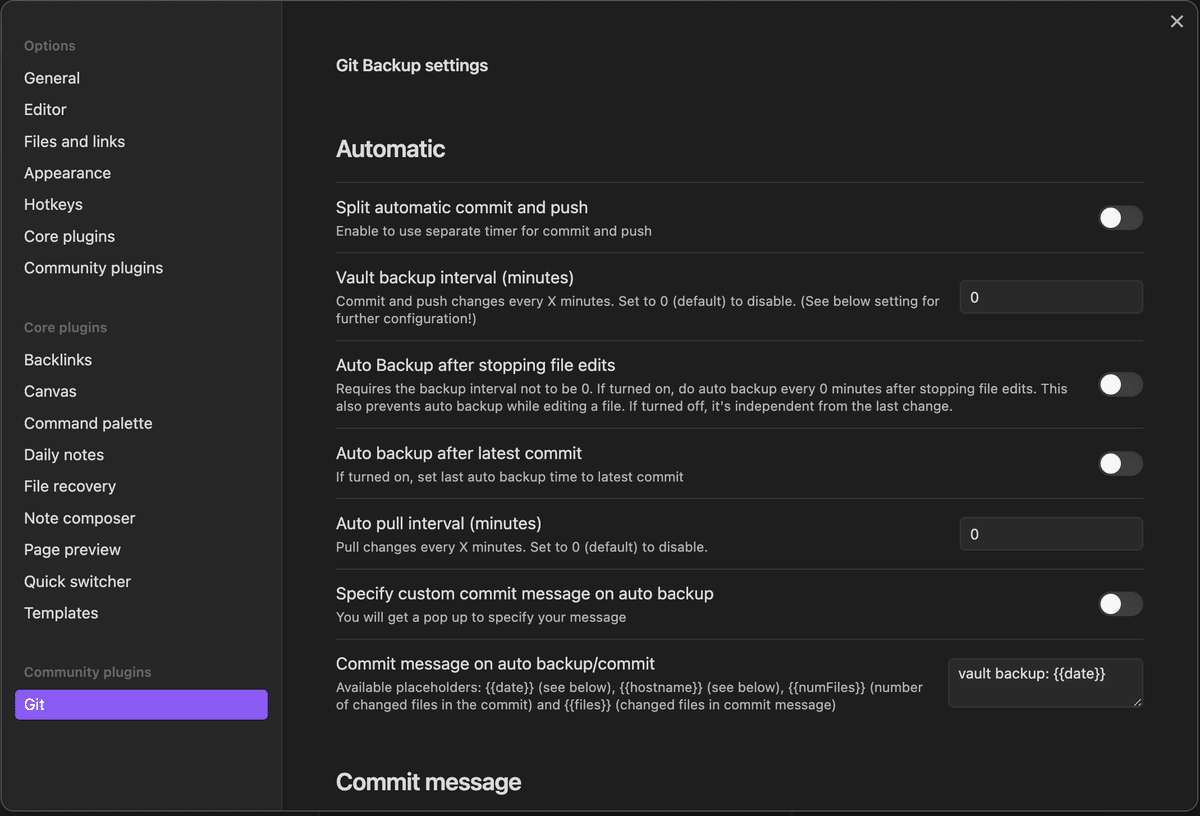Open the Editor settings tab
Screen dimensions: 1200x816
(45, 110)
